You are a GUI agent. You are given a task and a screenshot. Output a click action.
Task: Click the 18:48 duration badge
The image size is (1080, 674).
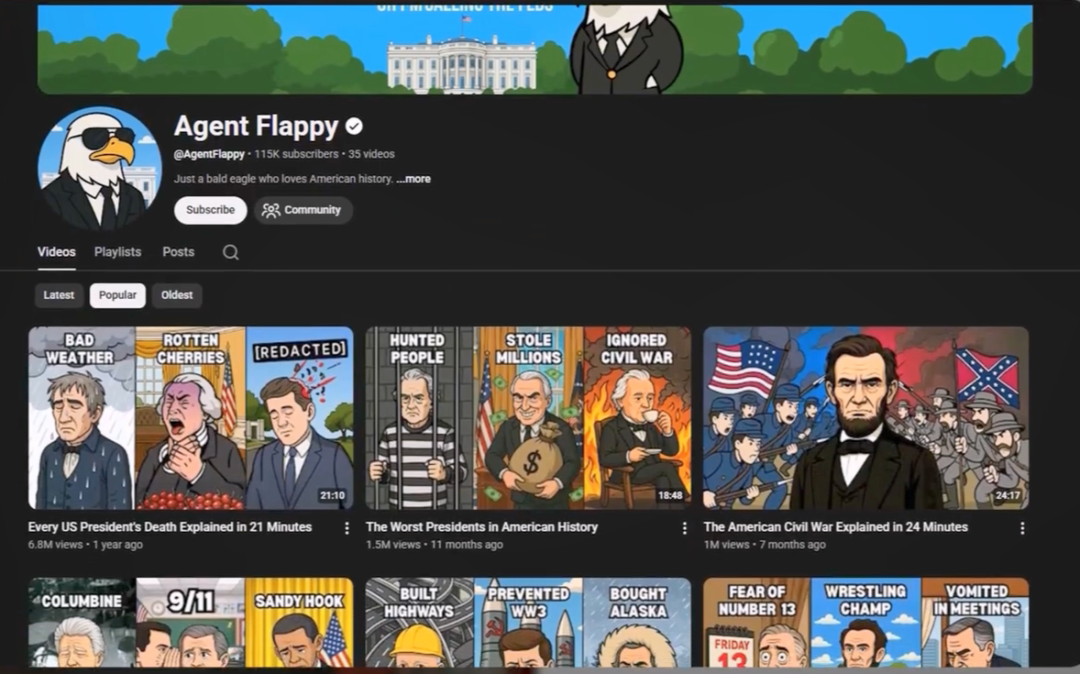tap(670, 496)
